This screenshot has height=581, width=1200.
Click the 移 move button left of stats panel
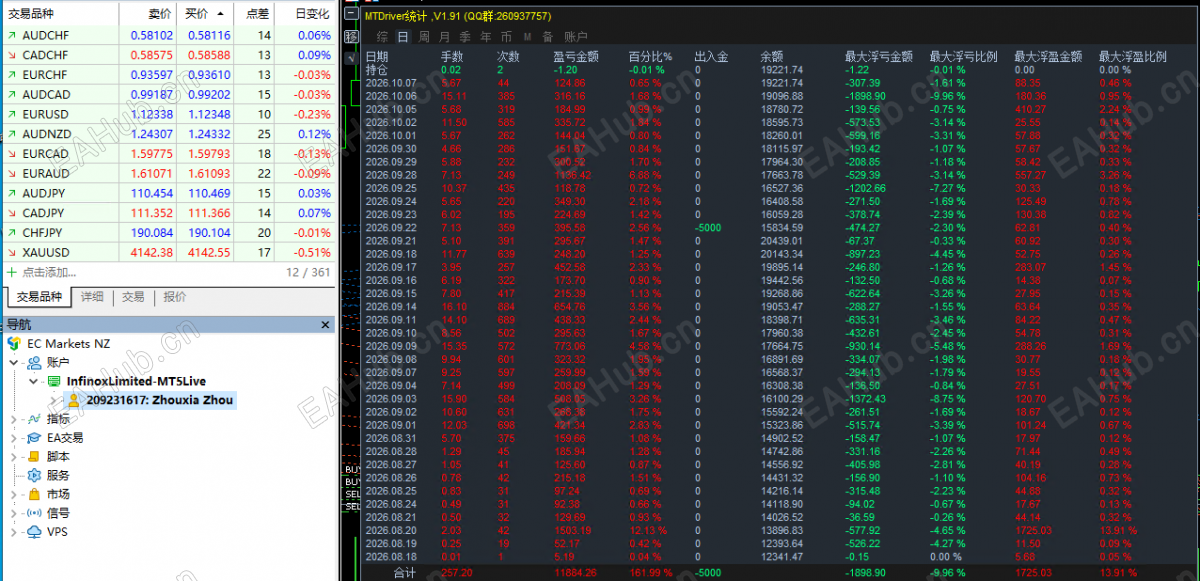(350, 37)
